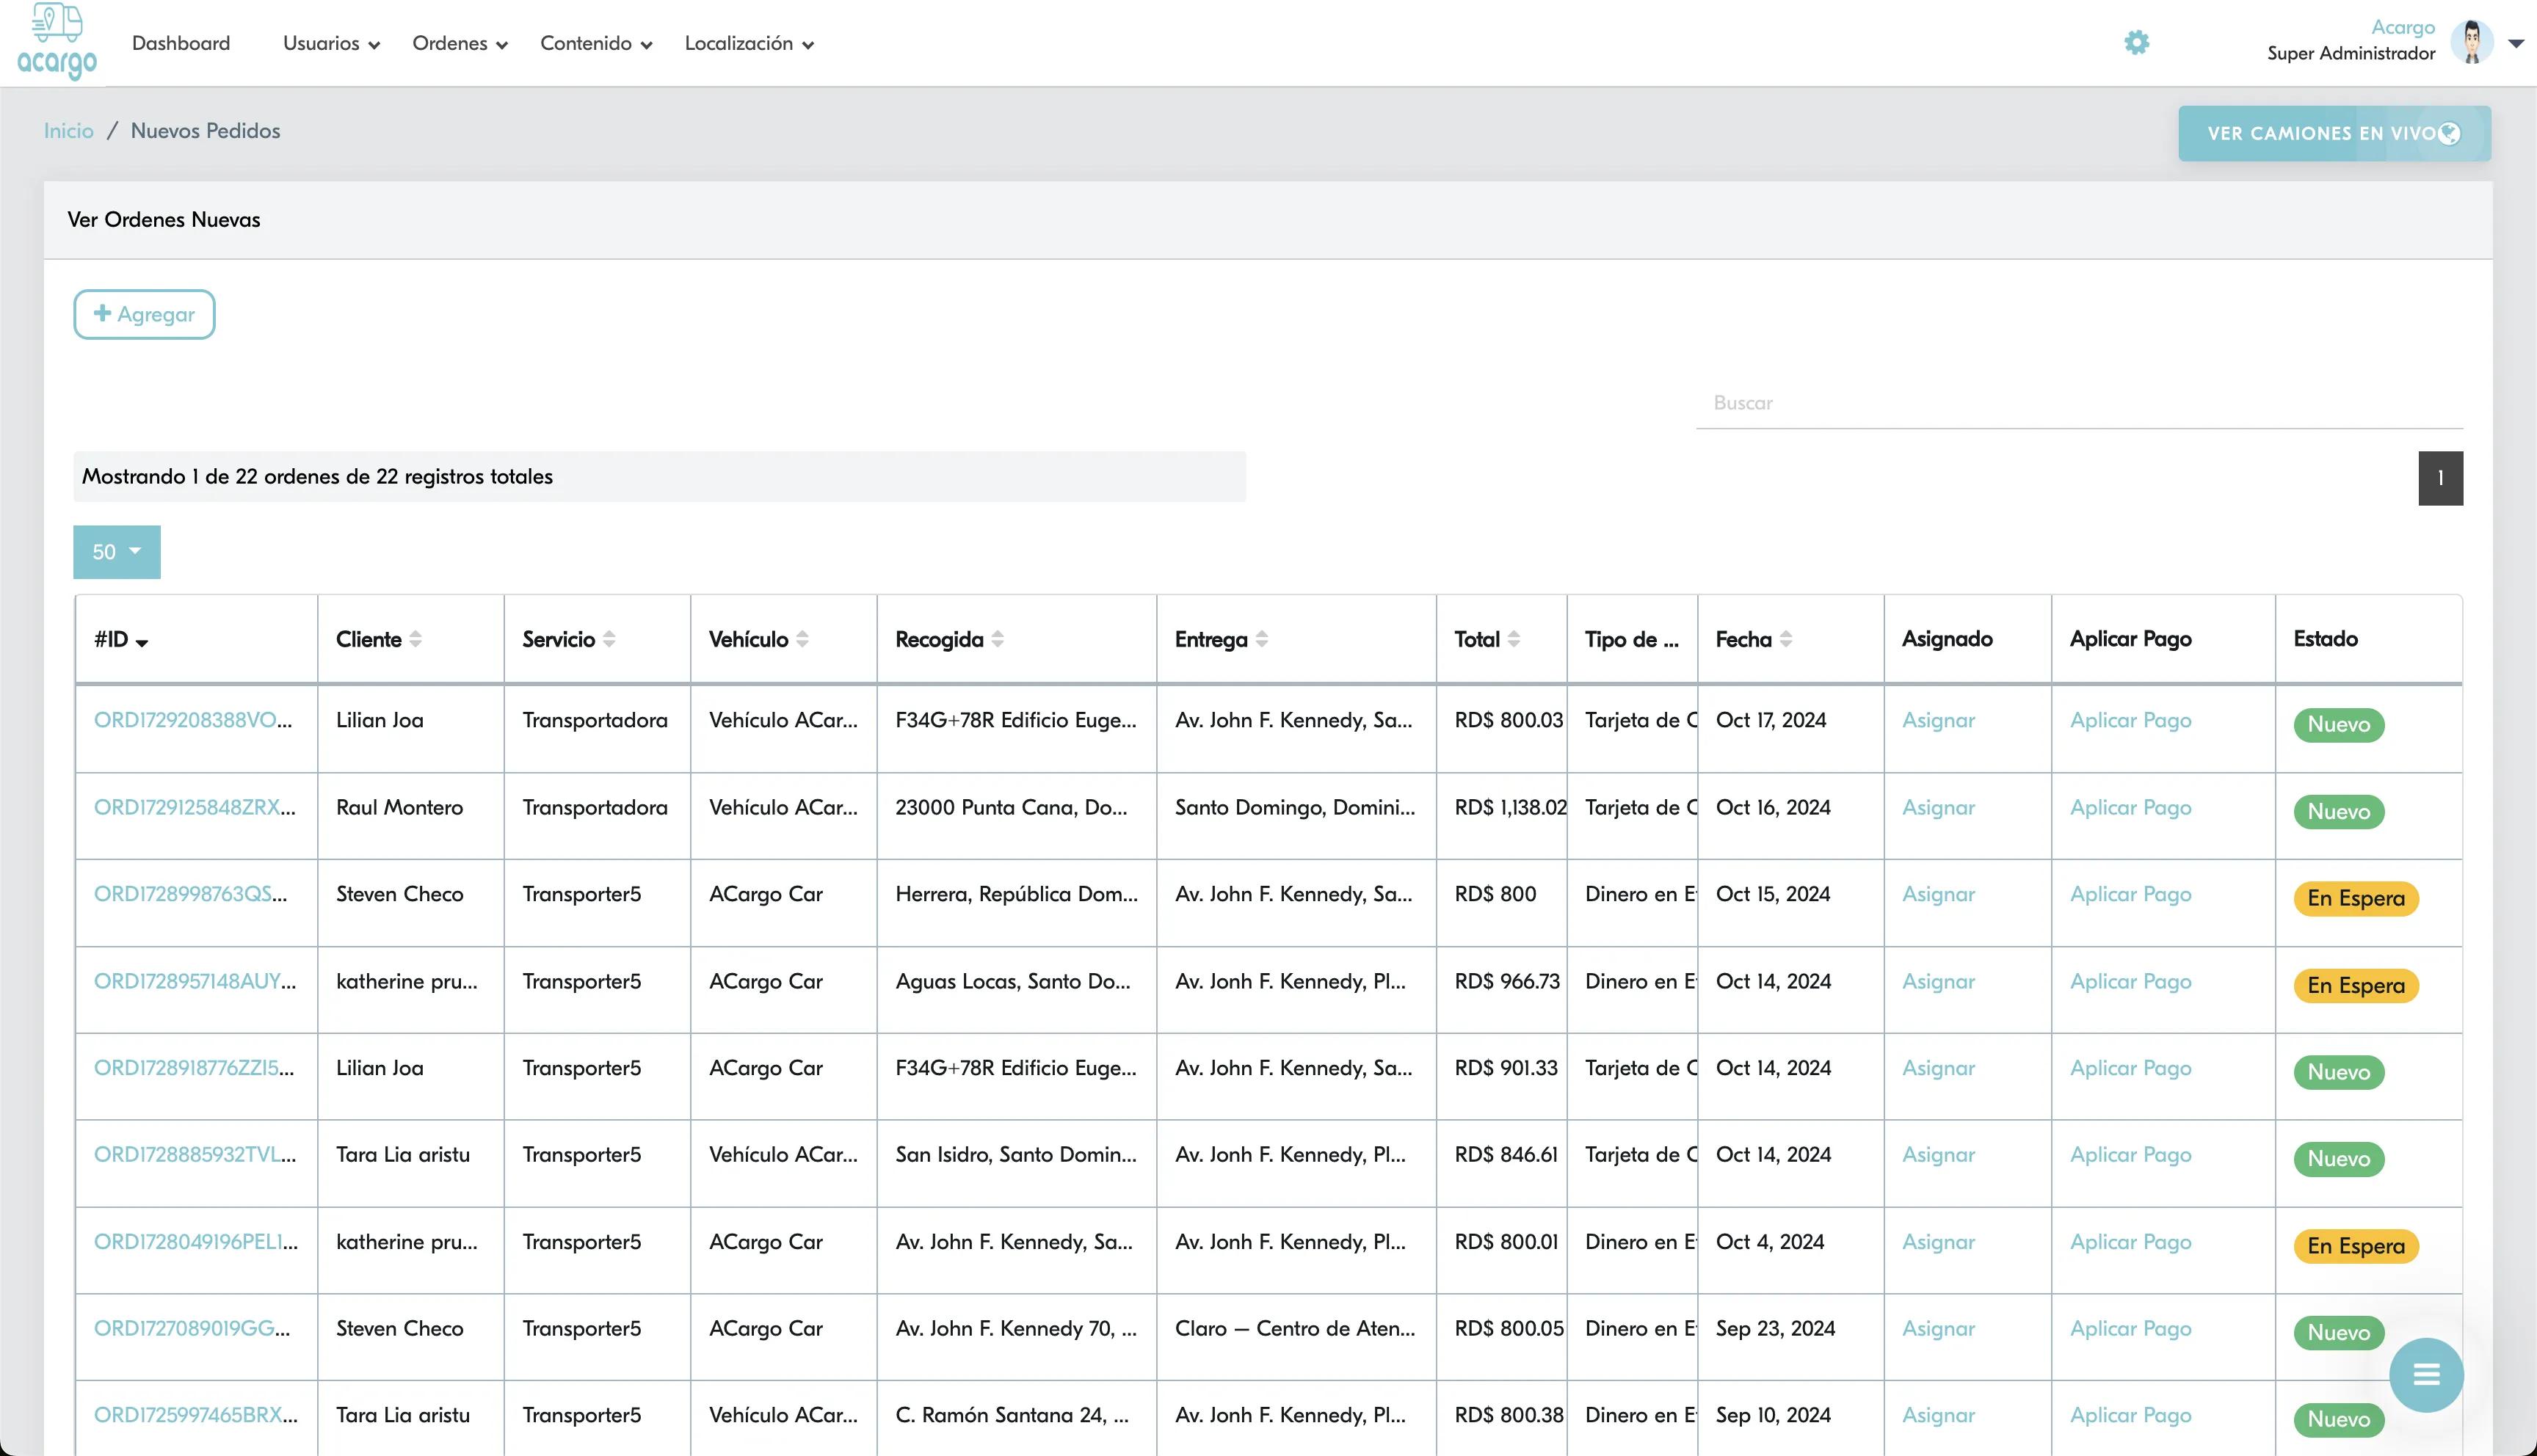Toggle #ID column sort direction
The image size is (2537, 1456).
point(141,642)
